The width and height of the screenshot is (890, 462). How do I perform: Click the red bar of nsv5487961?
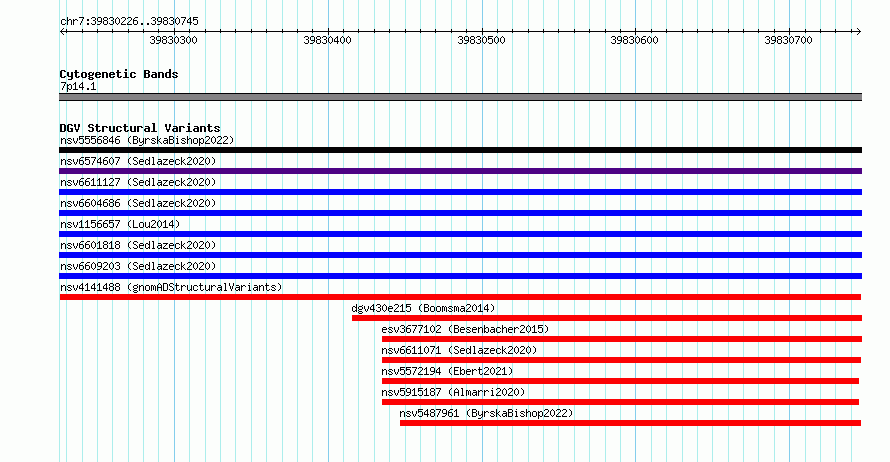point(631,423)
